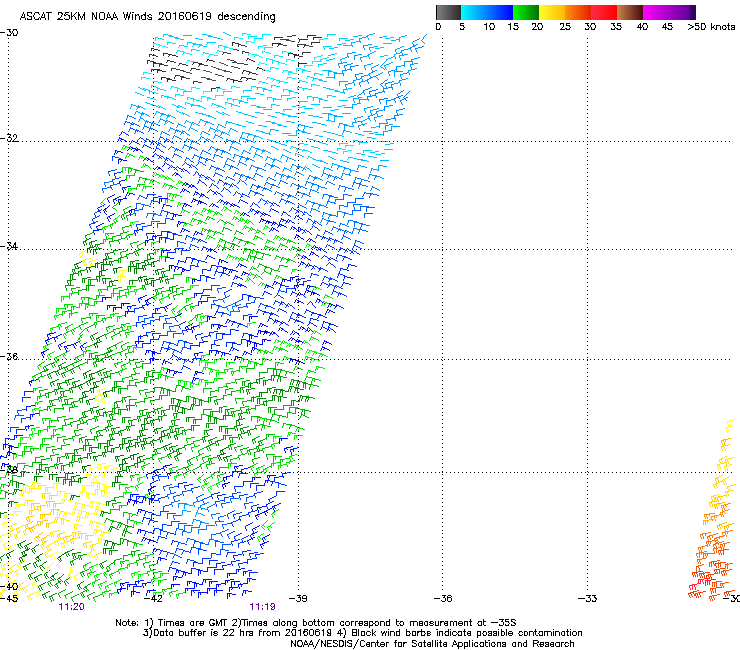Click latitude label -38 on left axis

tap(9, 470)
